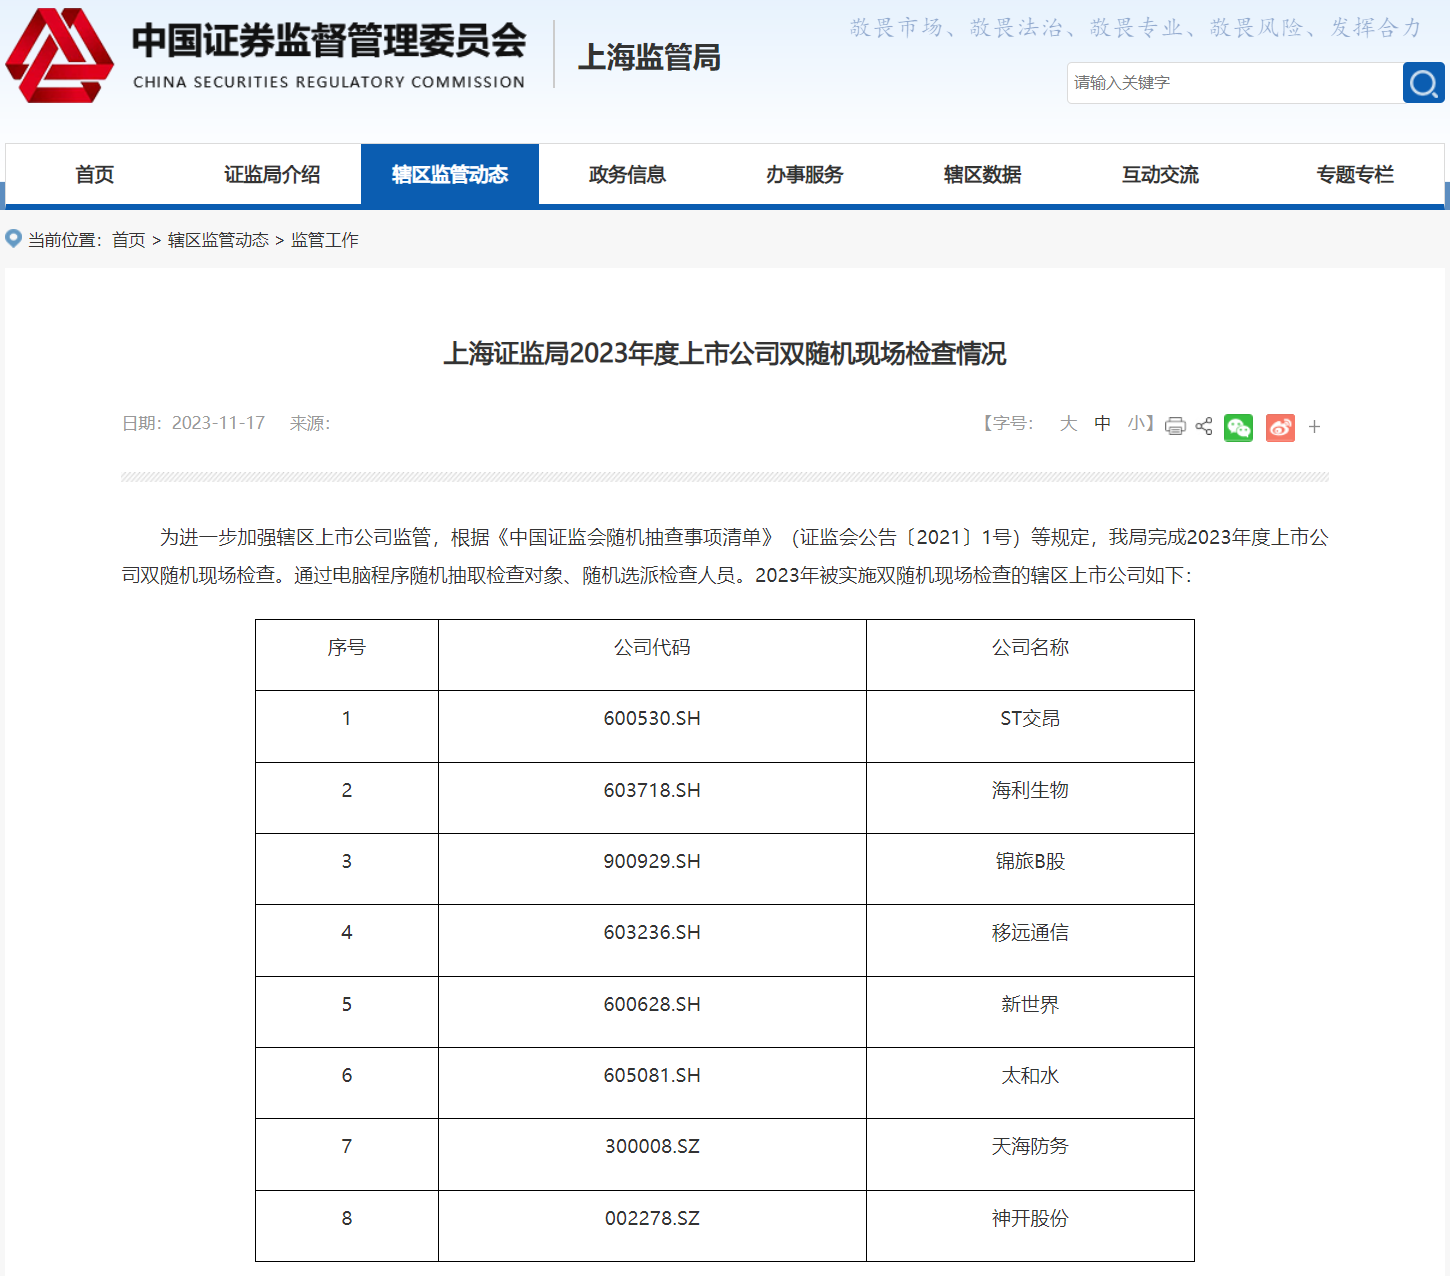Viewport: 1450px width, 1276px height.
Task: Click the search magnifier button
Action: [1423, 83]
